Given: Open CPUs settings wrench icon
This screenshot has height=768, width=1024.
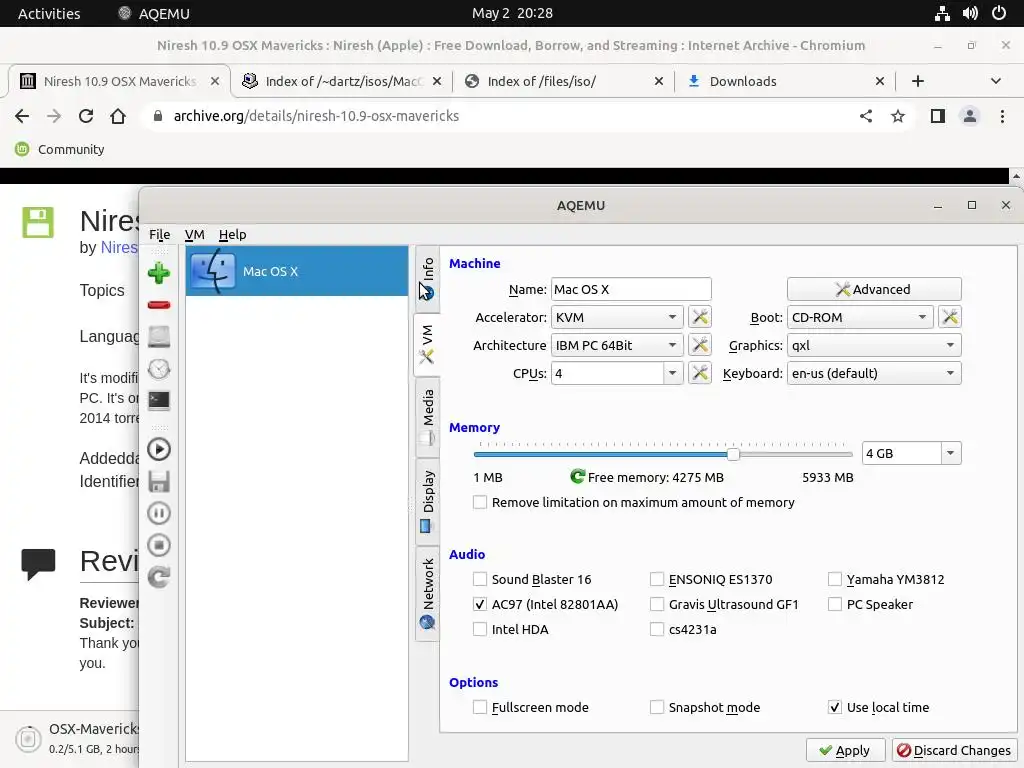Looking at the screenshot, I should pos(699,374).
